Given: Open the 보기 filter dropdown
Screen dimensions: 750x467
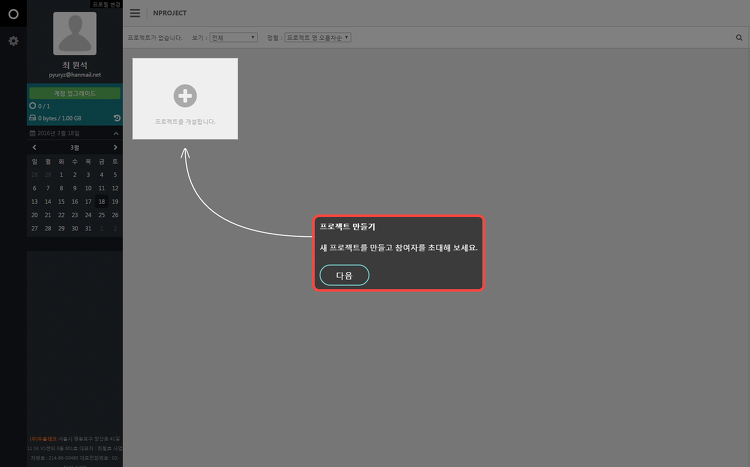Looking at the screenshot, I should [x=233, y=37].
